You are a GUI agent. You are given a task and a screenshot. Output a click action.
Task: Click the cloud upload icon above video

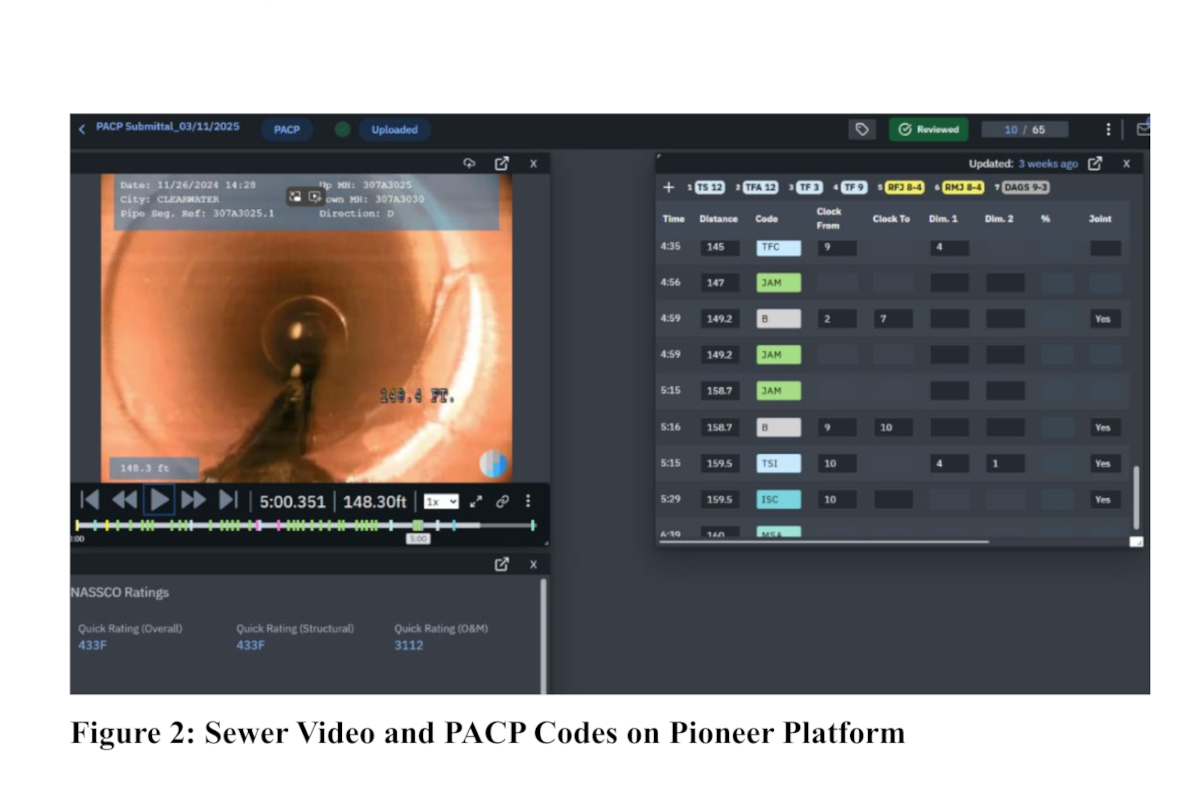point(469,163)
